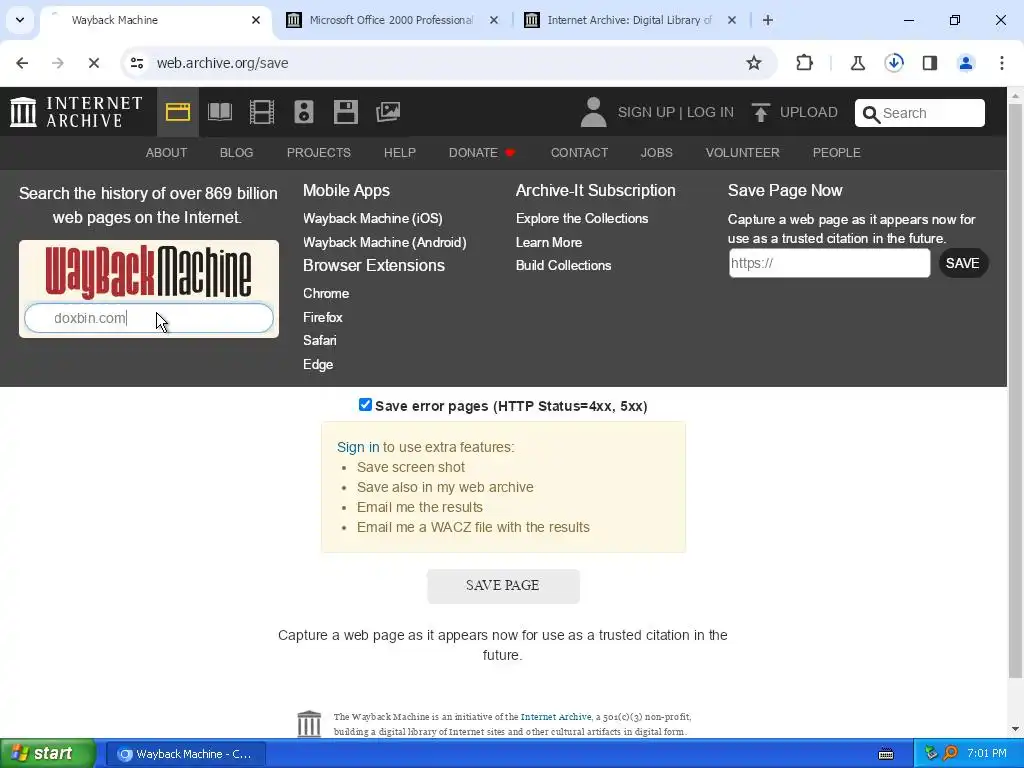Viewport: 1024px width, 768px height.
Task: Click the SAVE button in Save Page Now
Action: point(963,263)
